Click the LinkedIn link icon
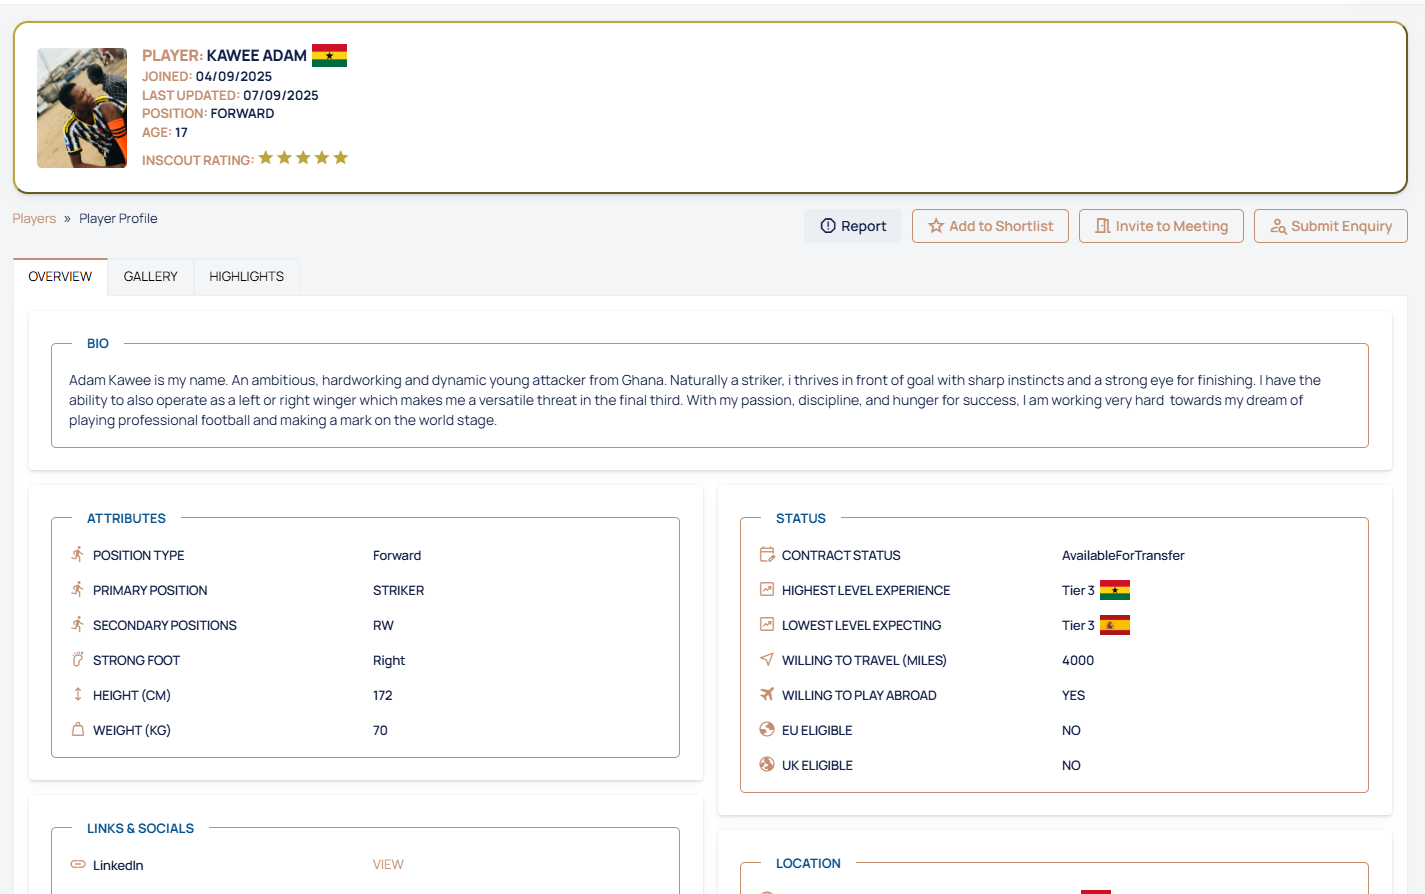The image size is (1425, 894). [x=78, y=864]
